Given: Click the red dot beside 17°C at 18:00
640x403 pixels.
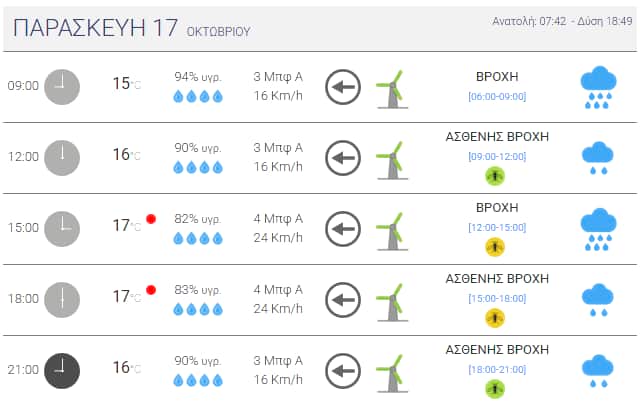Looking at the screenshot, I should click(x=151, y=290).
